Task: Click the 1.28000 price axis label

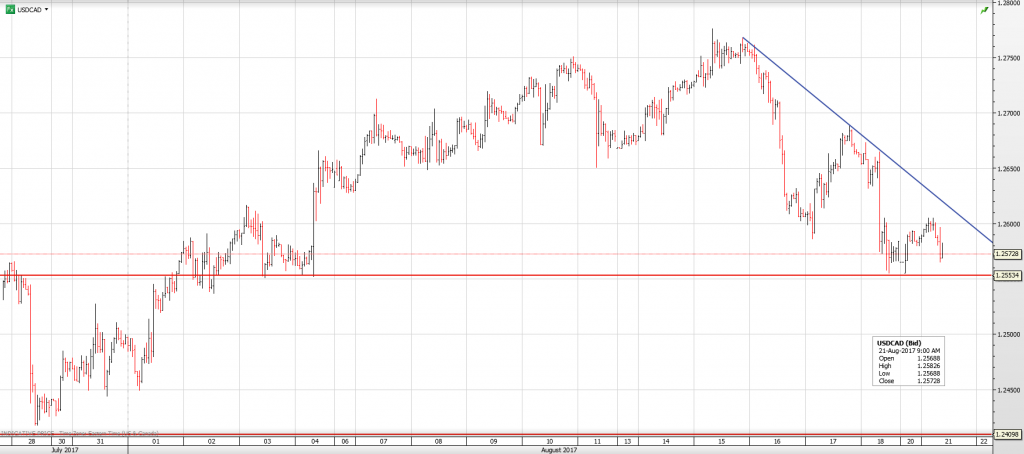Action: point(1008,3)
